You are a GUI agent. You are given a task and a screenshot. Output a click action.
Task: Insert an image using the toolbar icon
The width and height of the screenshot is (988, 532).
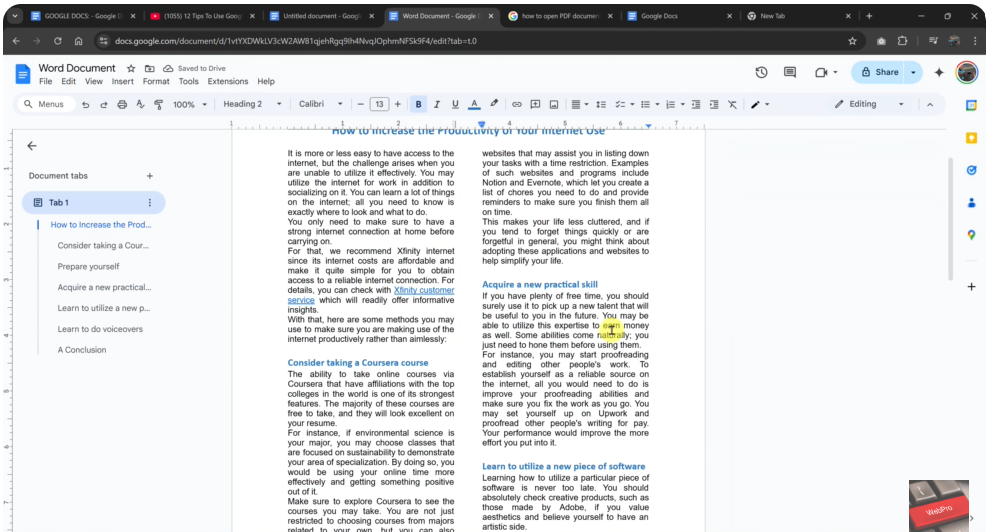point(553,105)
